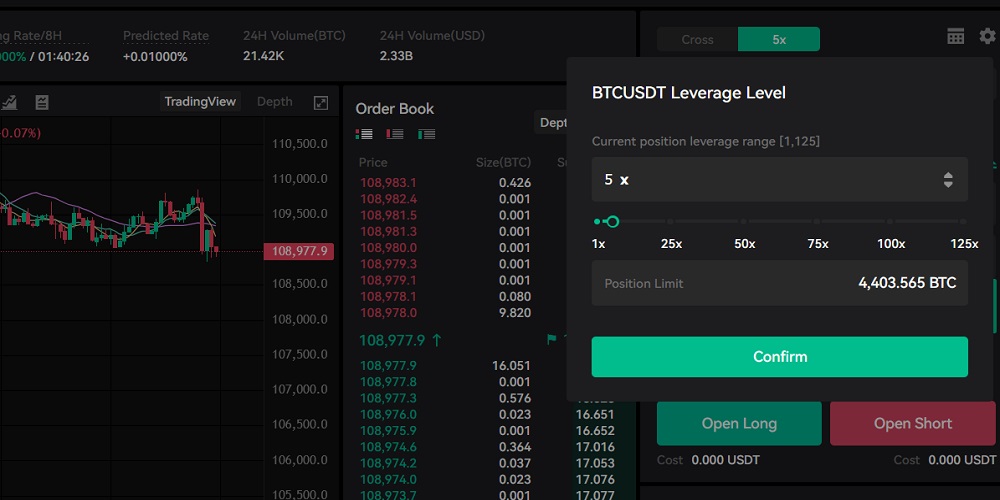This screenshot has width=1000, height=500.
Task: Open order book depth dropdown
Action: click(552, 123)
